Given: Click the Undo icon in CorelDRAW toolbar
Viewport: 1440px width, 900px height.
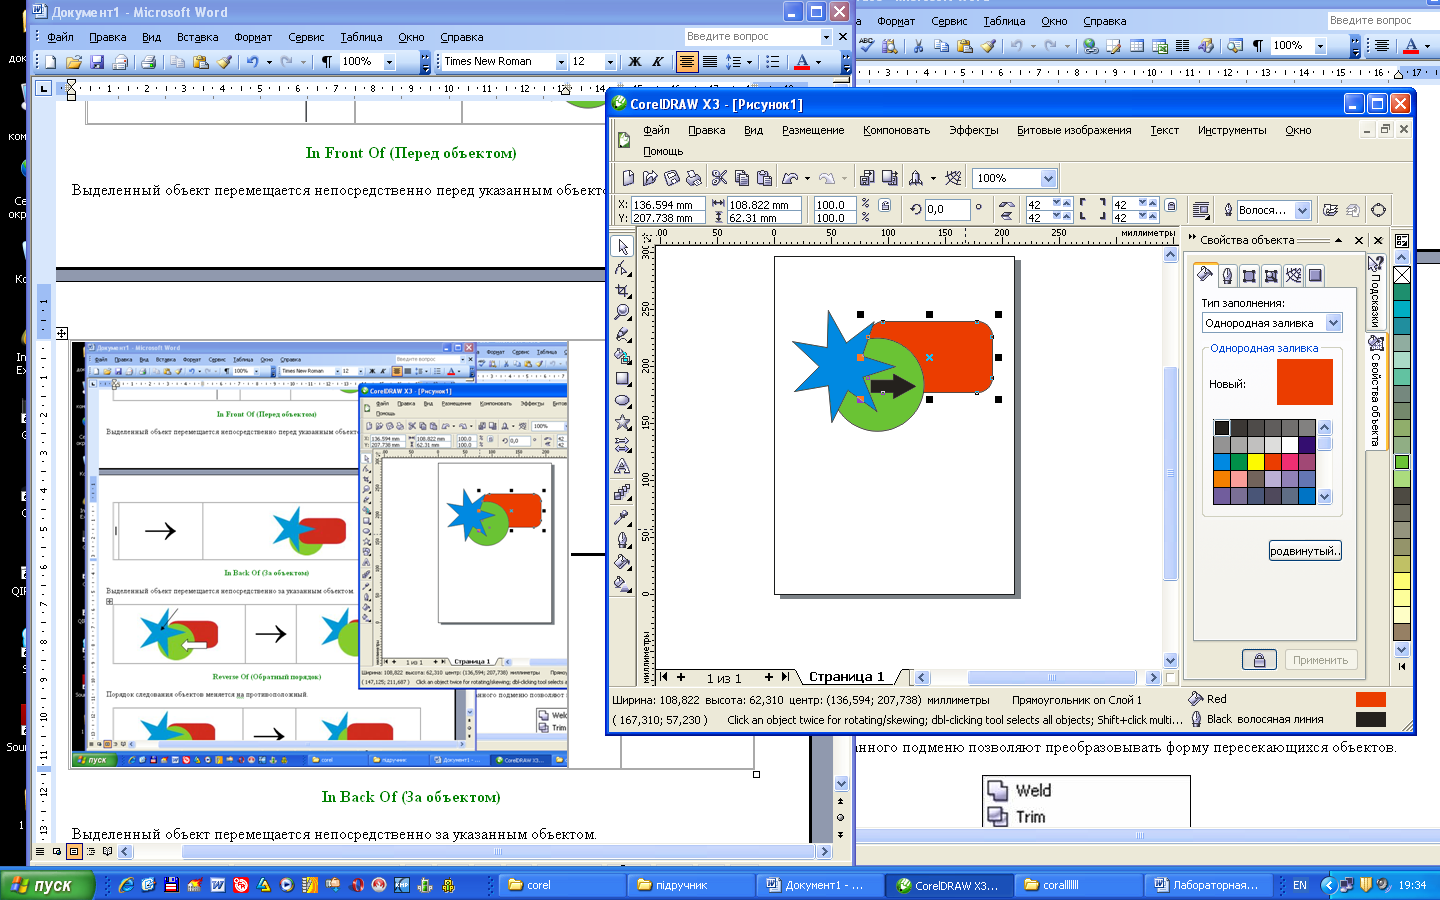Looking at the screenshot, I should (x=789, y=178).
